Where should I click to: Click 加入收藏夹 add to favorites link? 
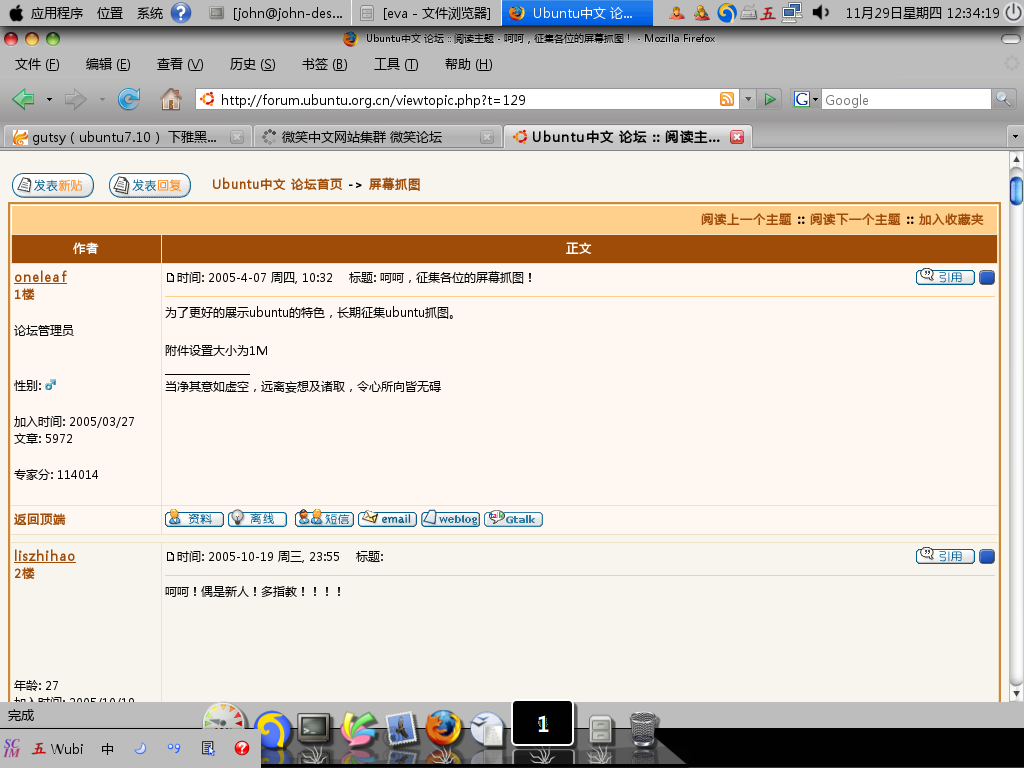(951, 219)
